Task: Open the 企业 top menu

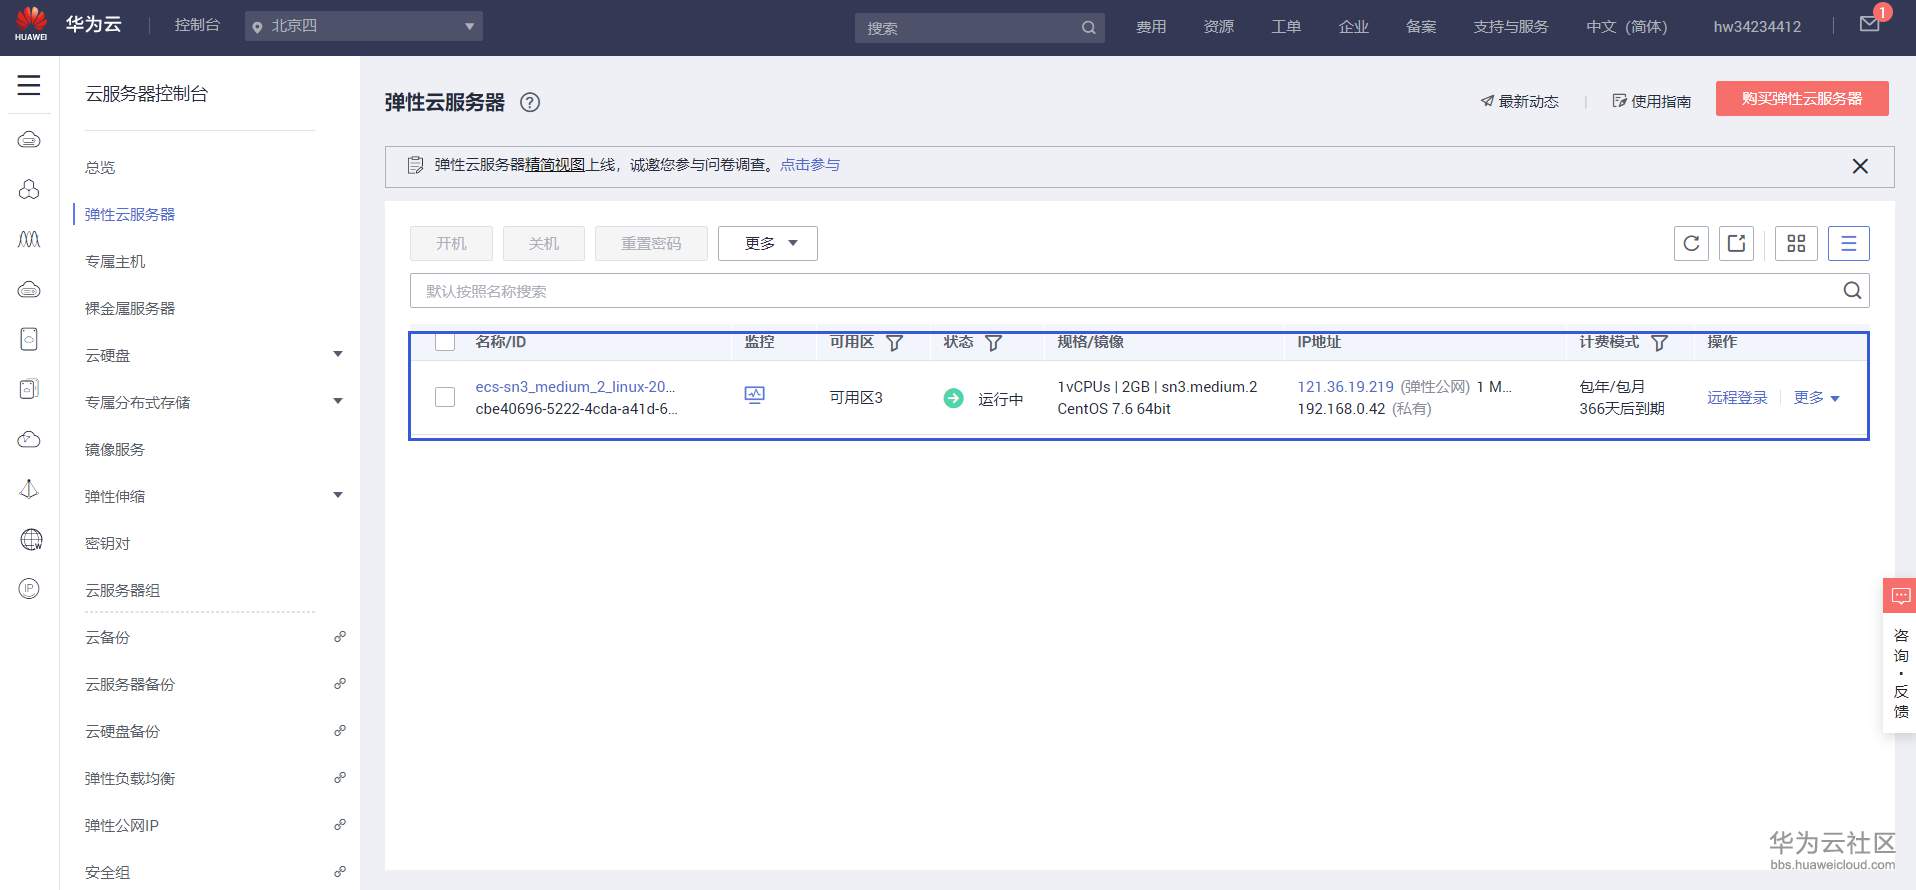Action: [1354, 27]
